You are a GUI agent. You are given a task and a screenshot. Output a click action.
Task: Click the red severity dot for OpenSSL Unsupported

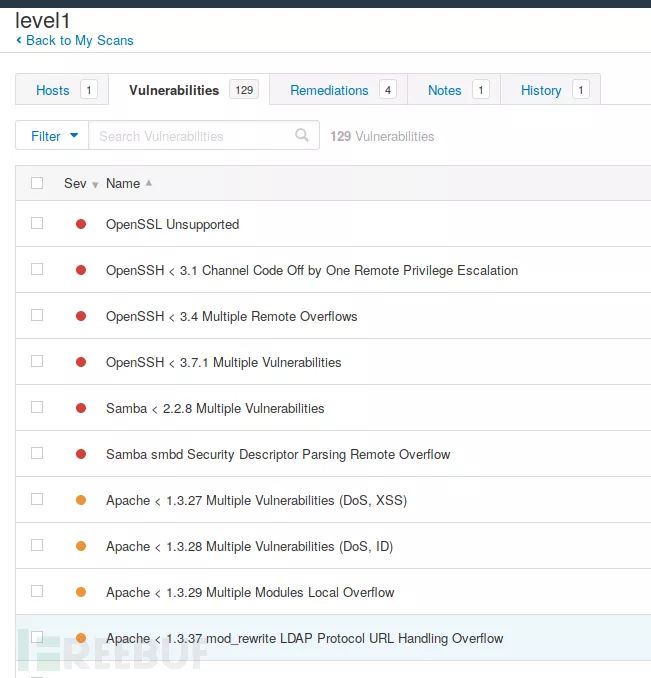click(81, 224)
